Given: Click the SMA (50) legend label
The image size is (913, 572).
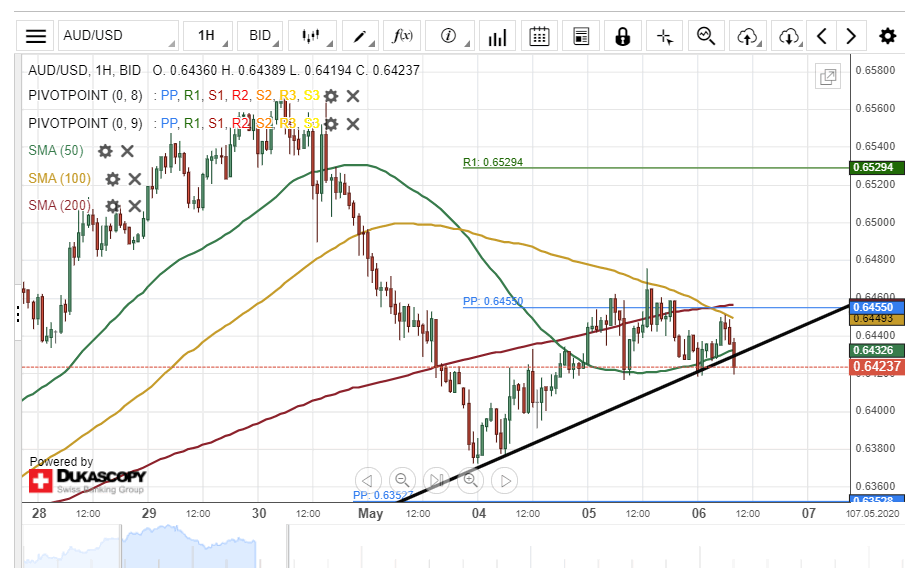Looking at the screenshot, I should tap(56, 151).
